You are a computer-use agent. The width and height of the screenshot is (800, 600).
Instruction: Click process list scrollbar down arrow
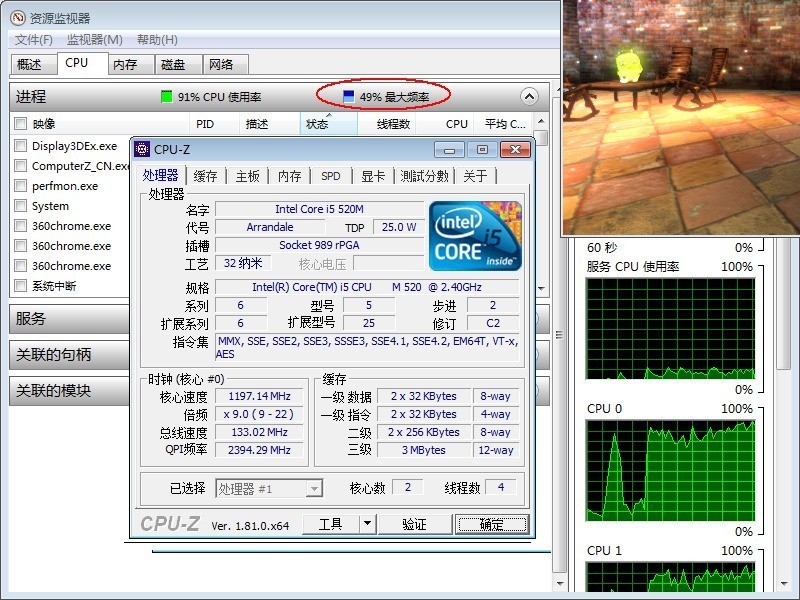tap(541, 289)
